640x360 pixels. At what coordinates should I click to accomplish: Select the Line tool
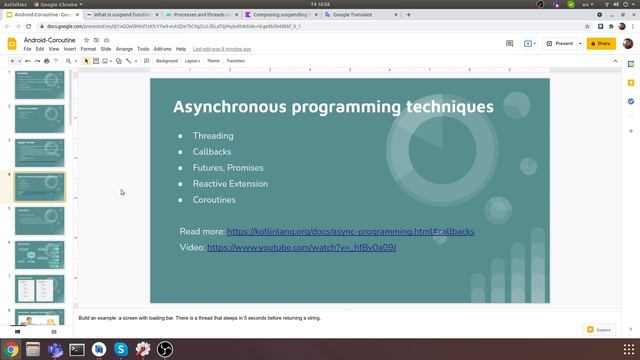(129, 61)
